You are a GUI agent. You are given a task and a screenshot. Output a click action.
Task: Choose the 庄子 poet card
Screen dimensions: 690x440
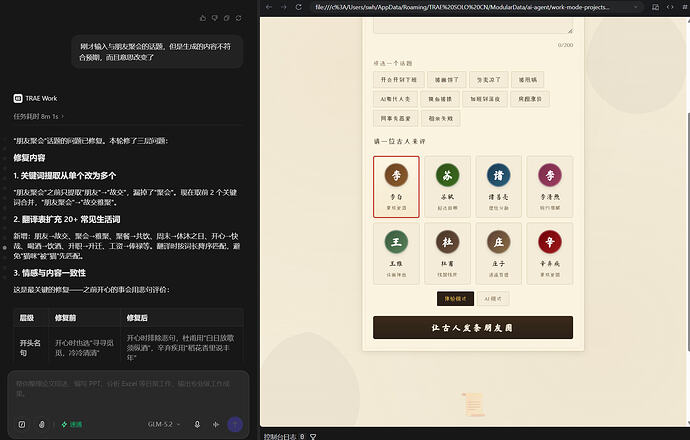pos(499,253)
